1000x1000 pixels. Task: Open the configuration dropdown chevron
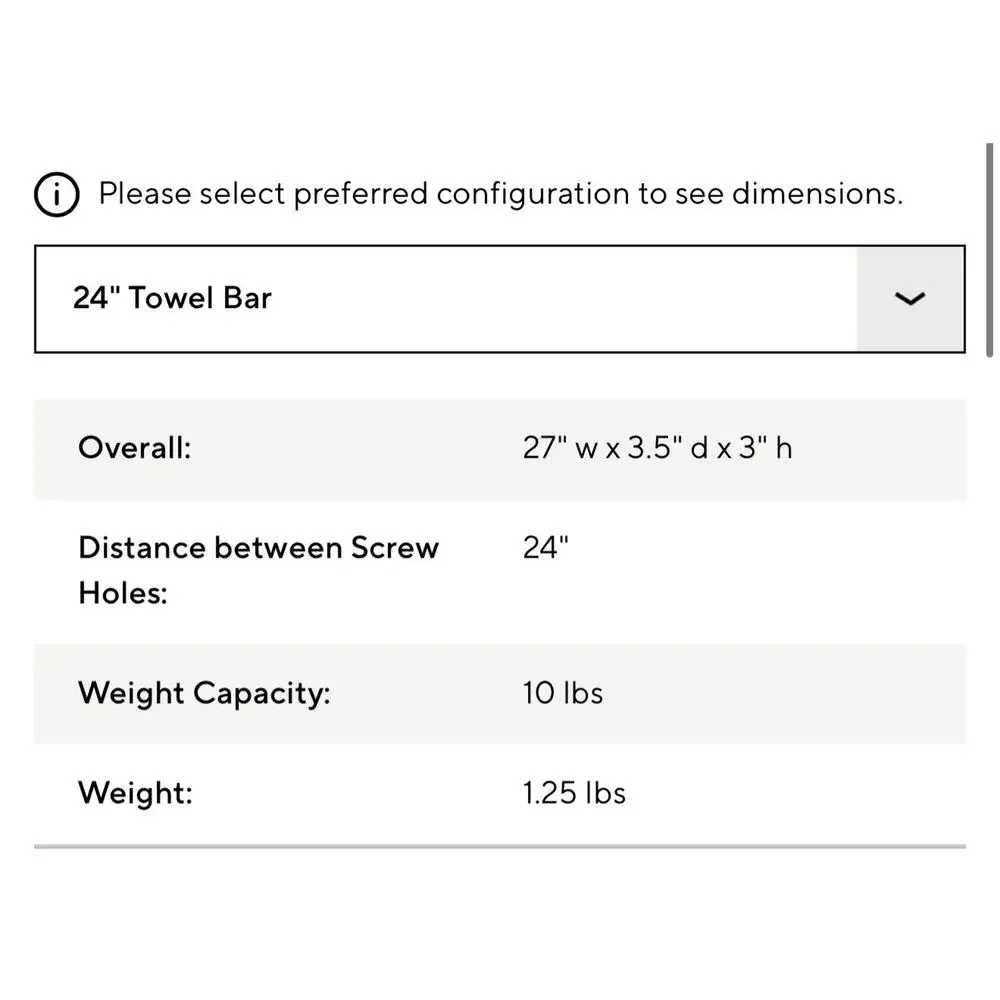coord(909,298)
